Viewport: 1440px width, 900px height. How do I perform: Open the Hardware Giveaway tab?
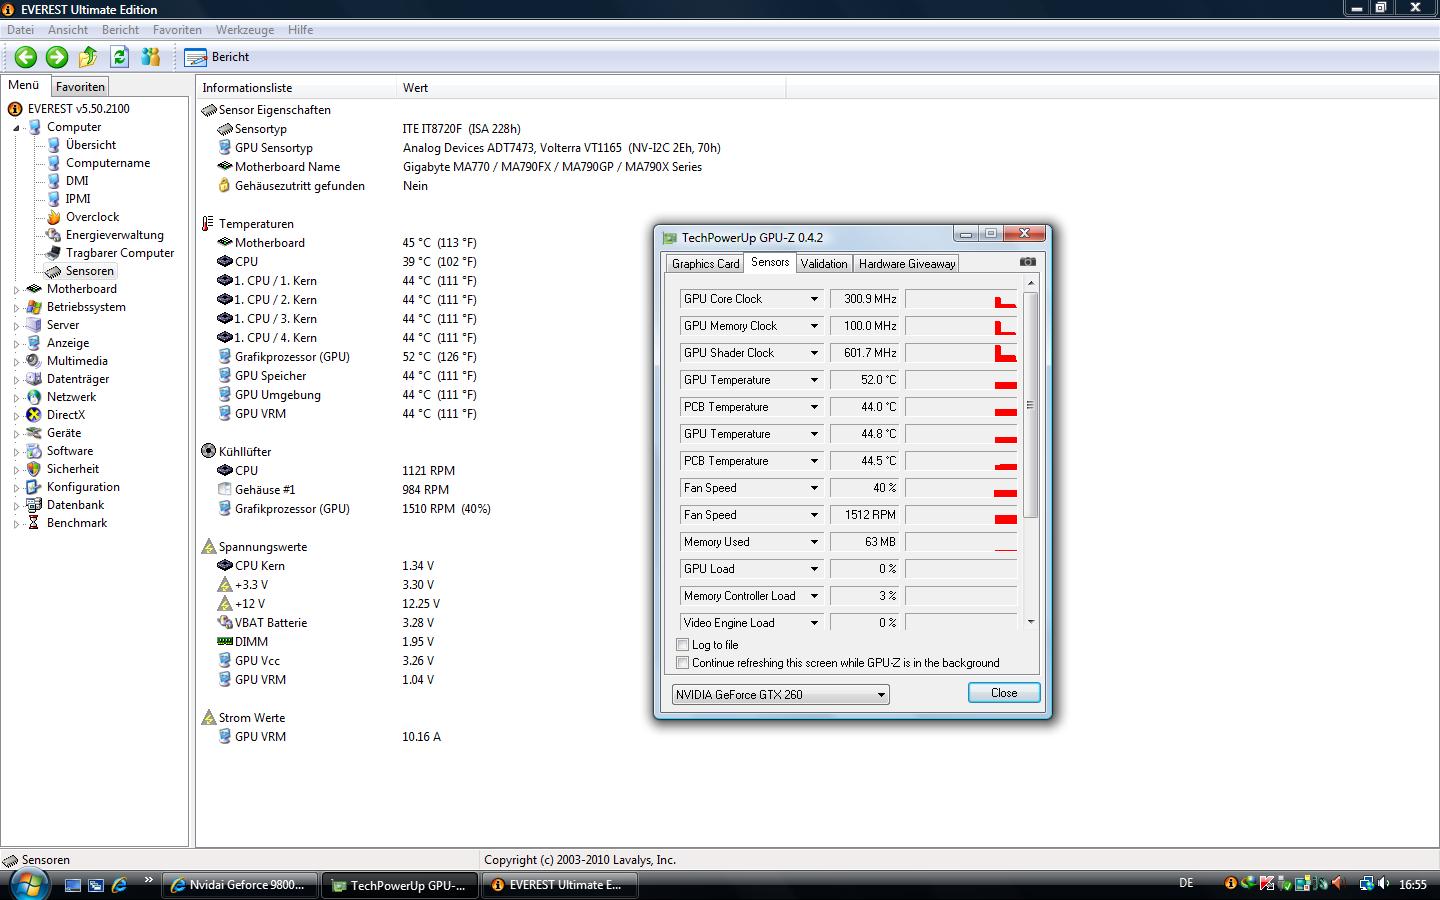coord(906,264)
